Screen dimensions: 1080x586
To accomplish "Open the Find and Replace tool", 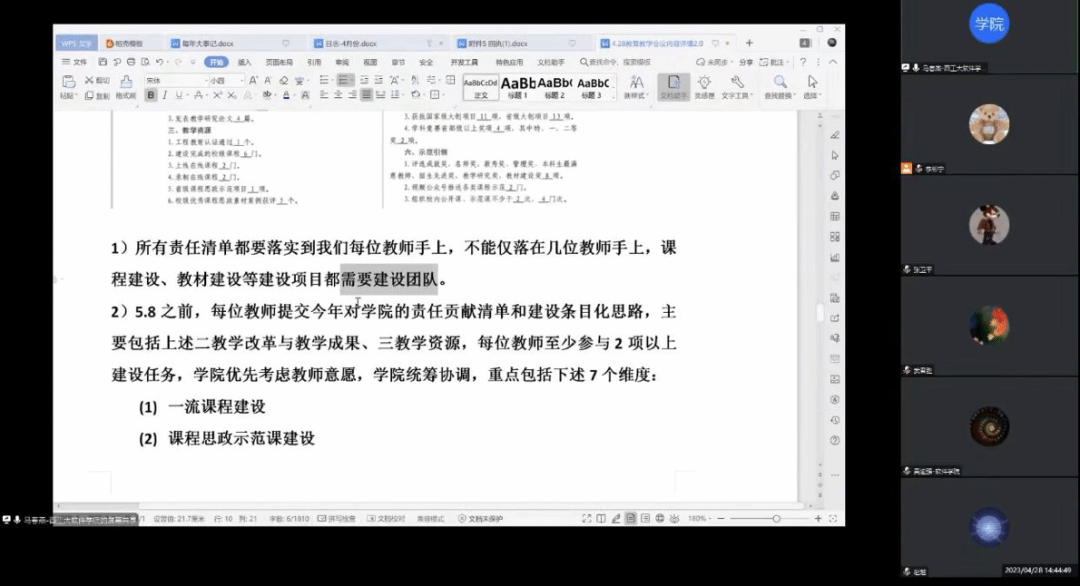I will tap(779, 86).
